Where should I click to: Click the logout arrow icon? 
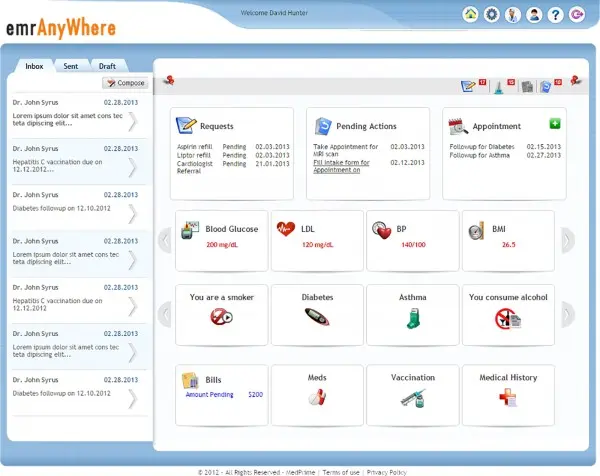[x=577, y=15]
